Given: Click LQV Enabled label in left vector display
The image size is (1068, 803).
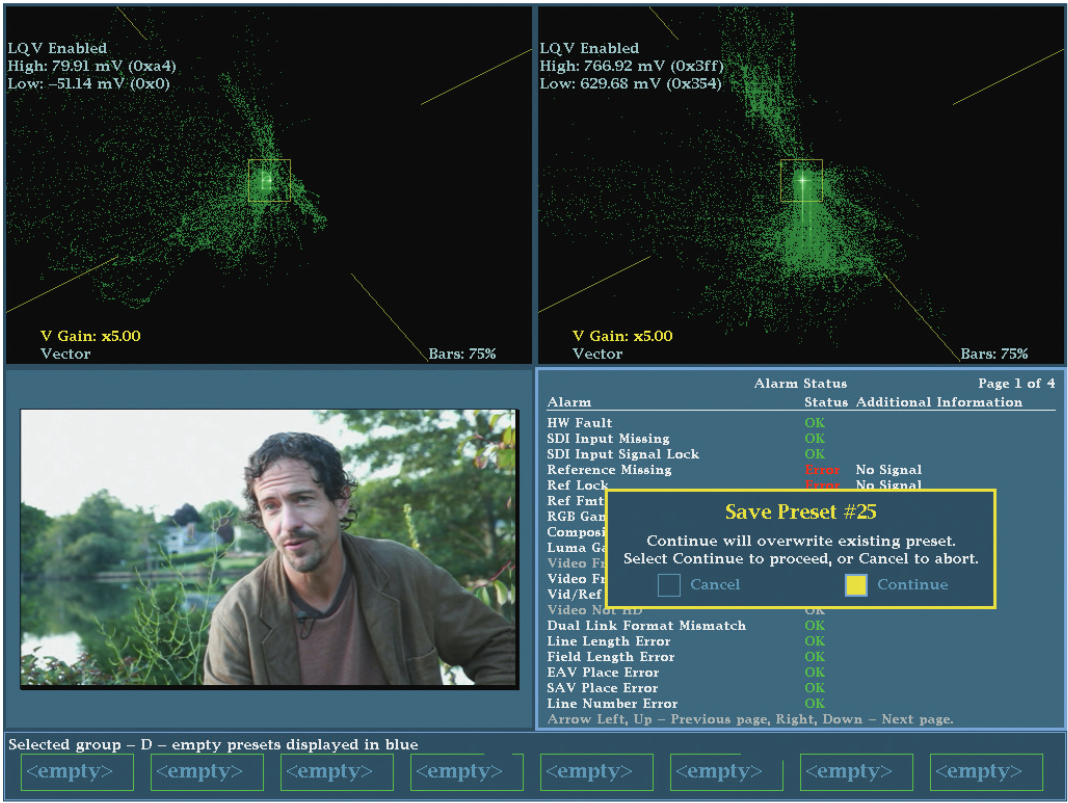Looking at the screenshot, I should [57, 48].
